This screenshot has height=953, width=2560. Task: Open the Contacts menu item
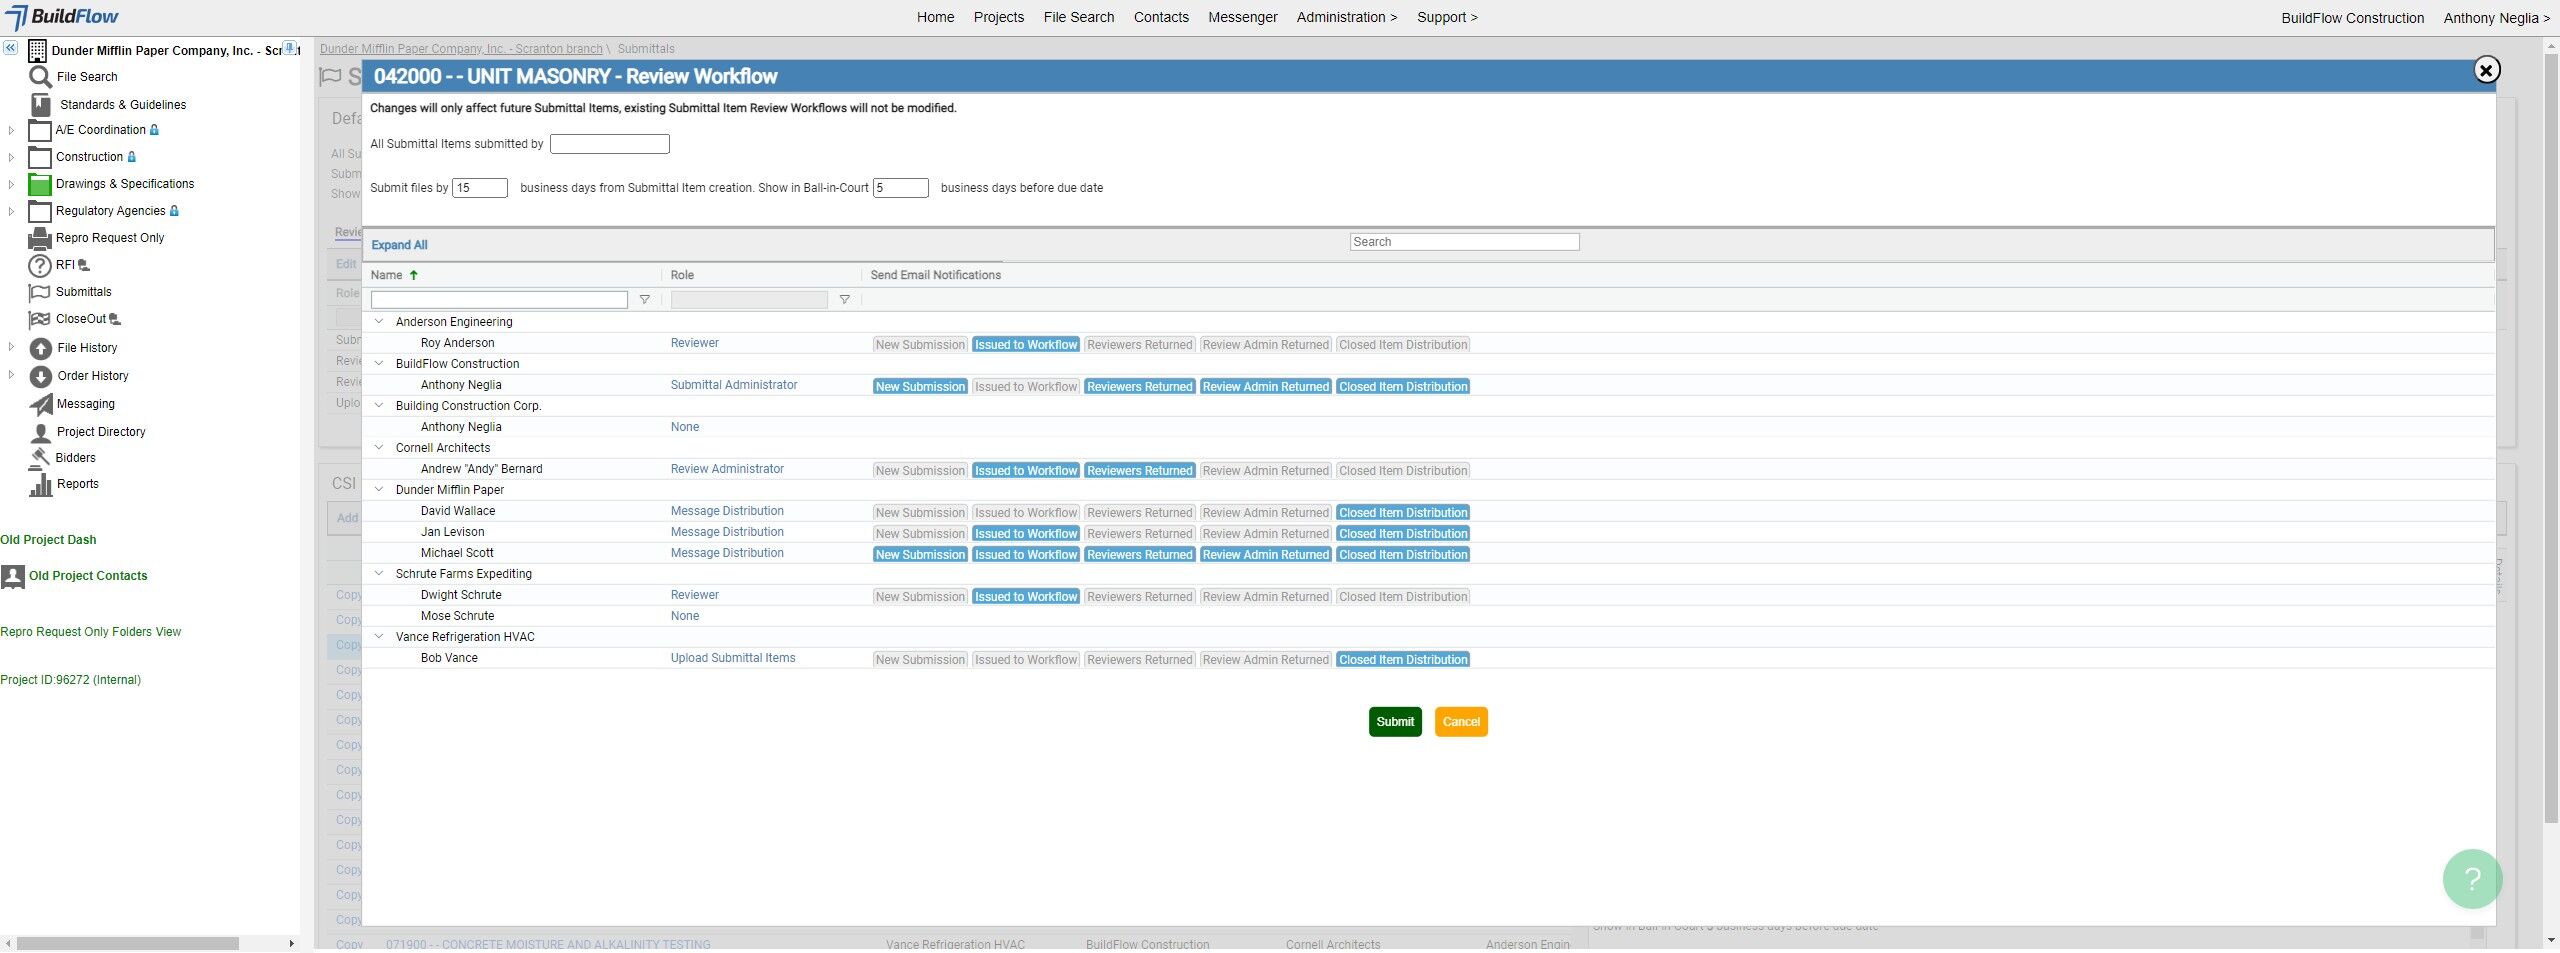click(x=1161, y=17)
